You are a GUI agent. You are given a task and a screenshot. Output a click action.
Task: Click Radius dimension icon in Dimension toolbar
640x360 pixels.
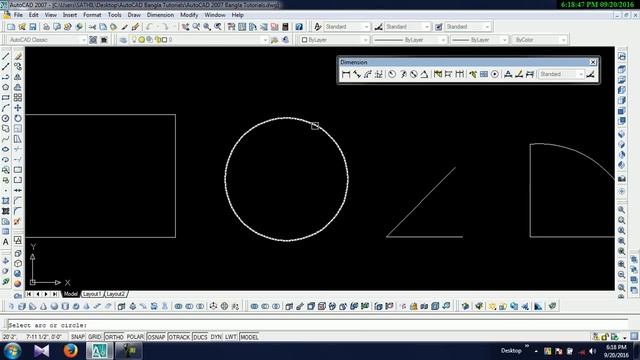pyautogui.click(x=392, y=74)
